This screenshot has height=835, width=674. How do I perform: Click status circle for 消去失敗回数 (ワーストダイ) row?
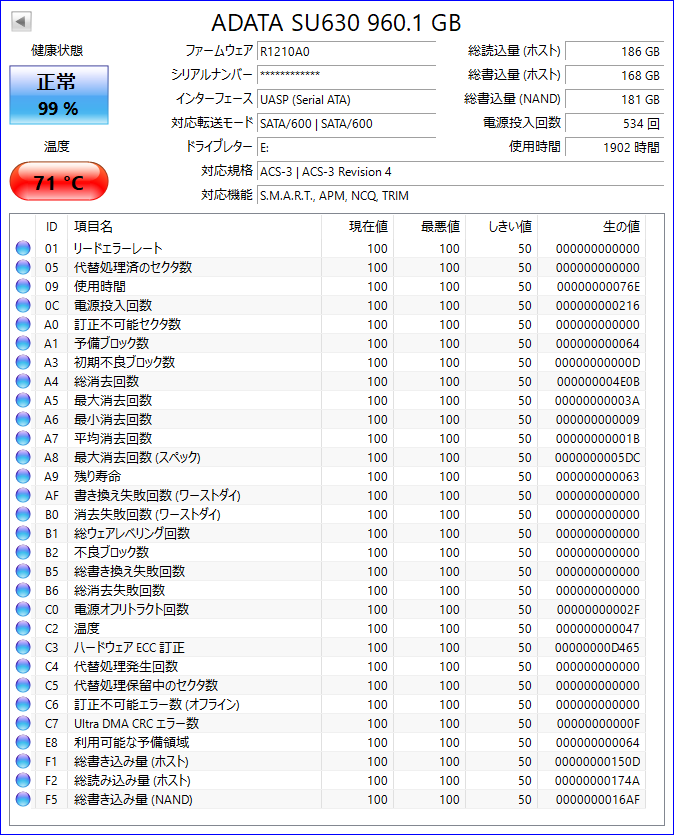coord(23,514)
